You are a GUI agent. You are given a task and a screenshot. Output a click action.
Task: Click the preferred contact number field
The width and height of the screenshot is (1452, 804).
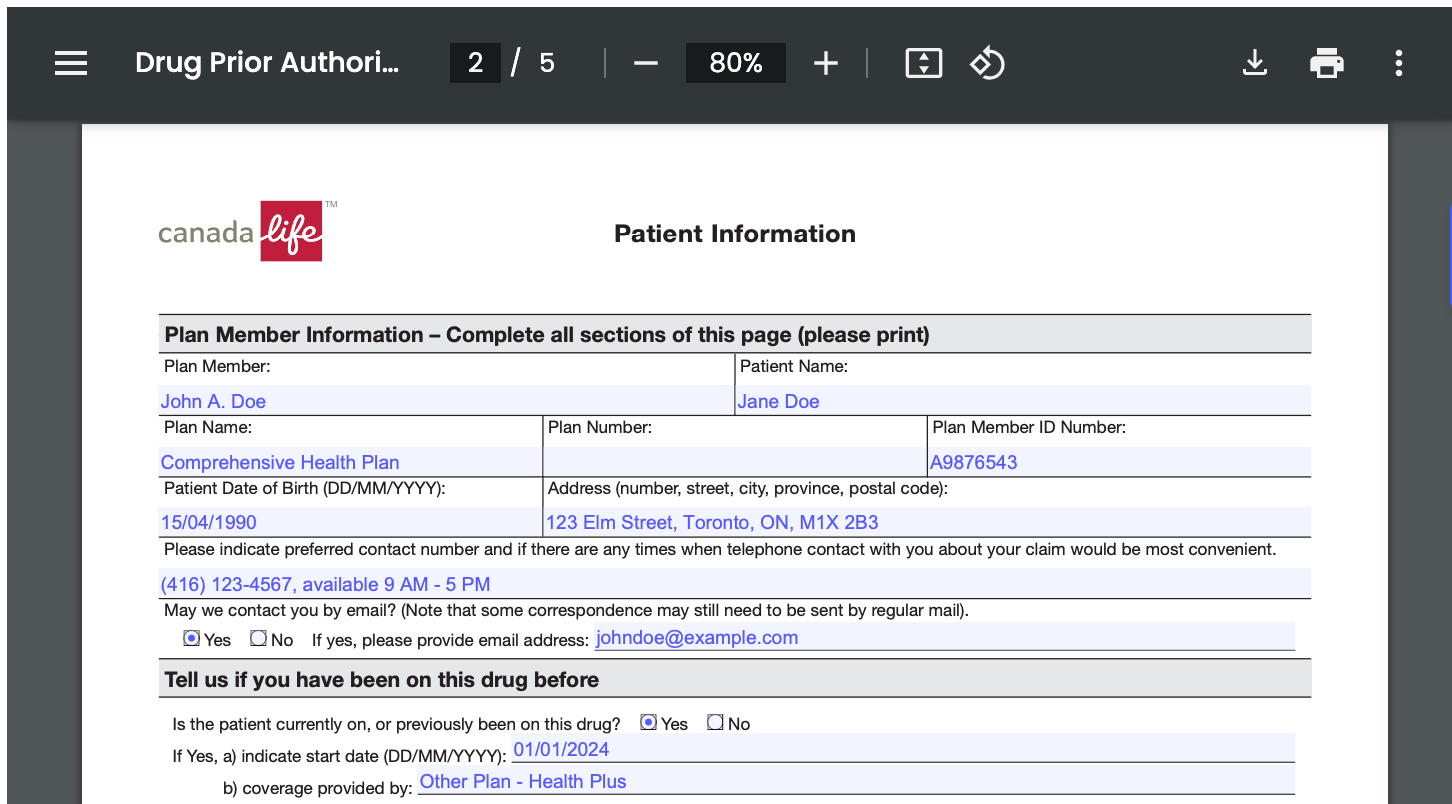tap(735, 583)
